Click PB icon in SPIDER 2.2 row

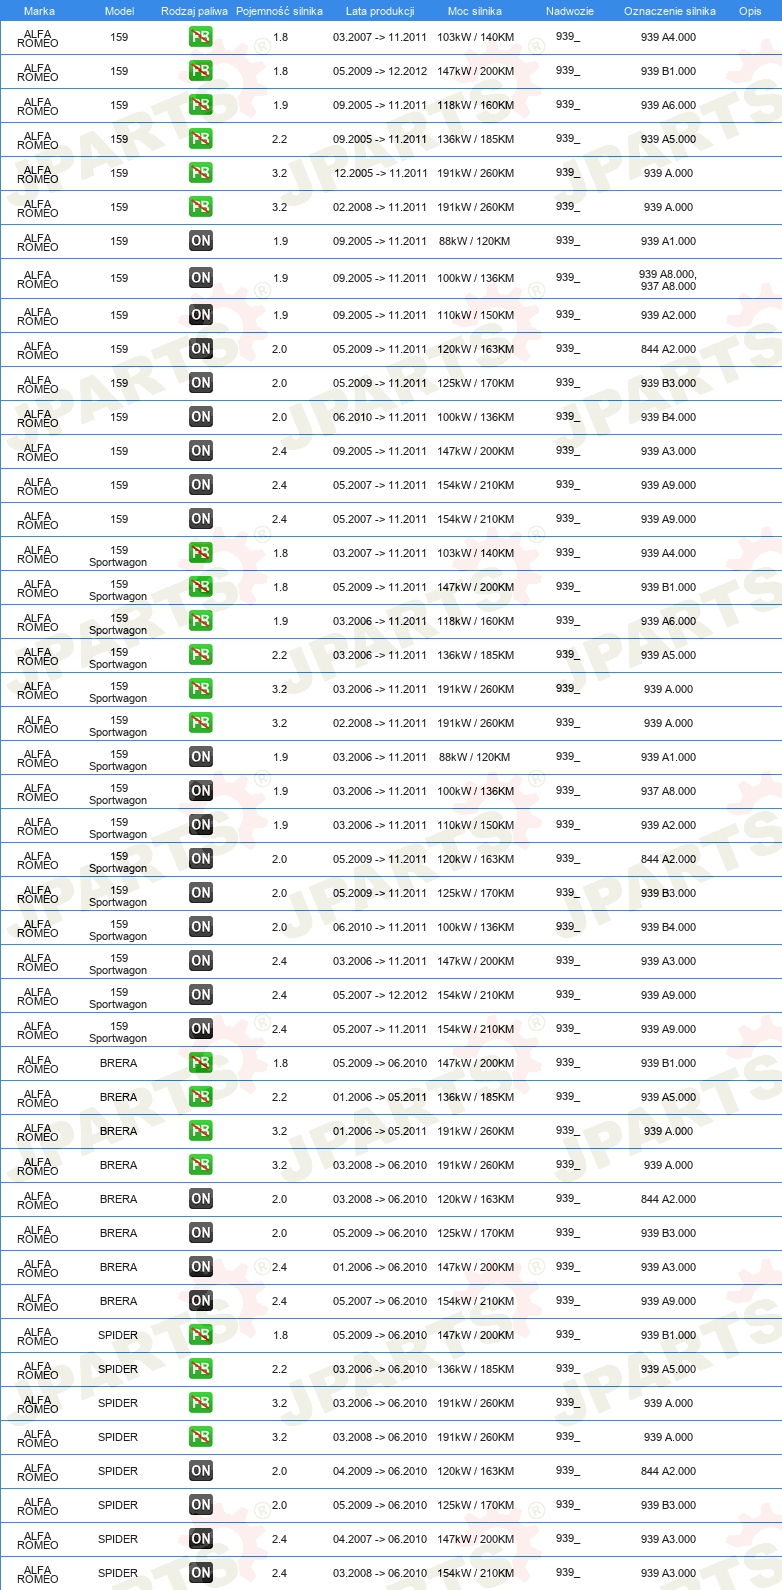point(201,1369)
